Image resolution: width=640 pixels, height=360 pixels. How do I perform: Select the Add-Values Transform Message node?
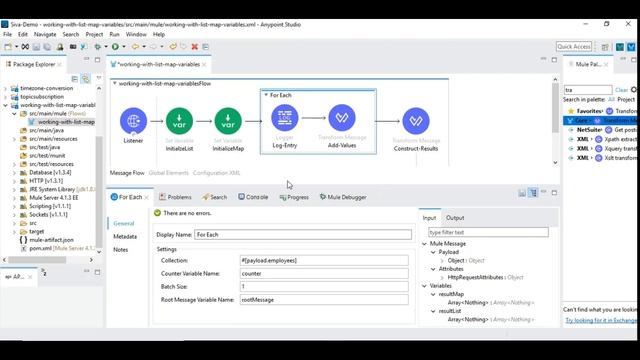pos(342,118)
